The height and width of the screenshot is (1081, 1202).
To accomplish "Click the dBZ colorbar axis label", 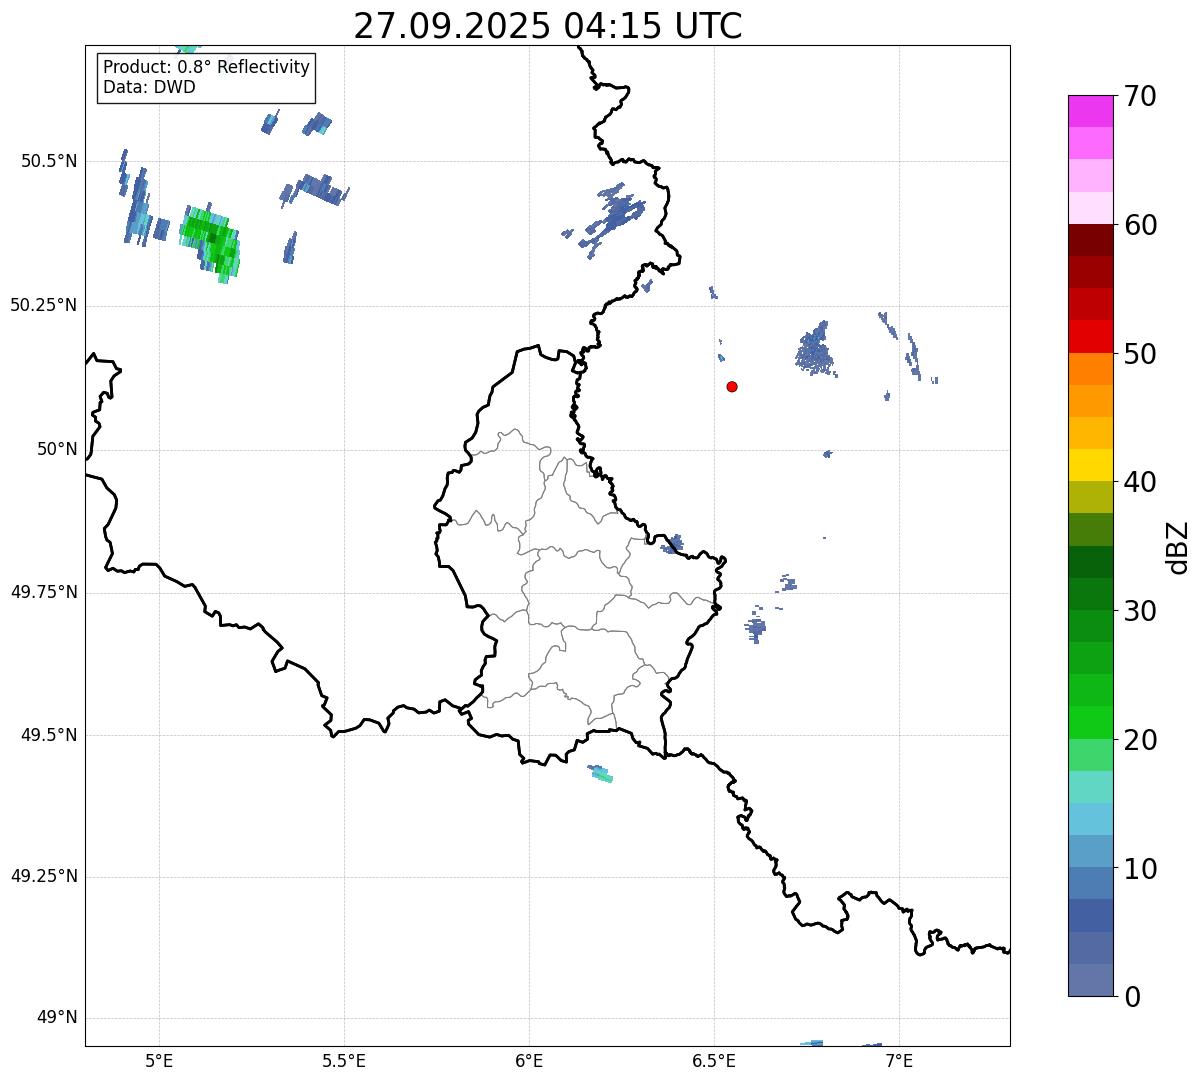I will pyautogui.click(x=1179, y=547).
